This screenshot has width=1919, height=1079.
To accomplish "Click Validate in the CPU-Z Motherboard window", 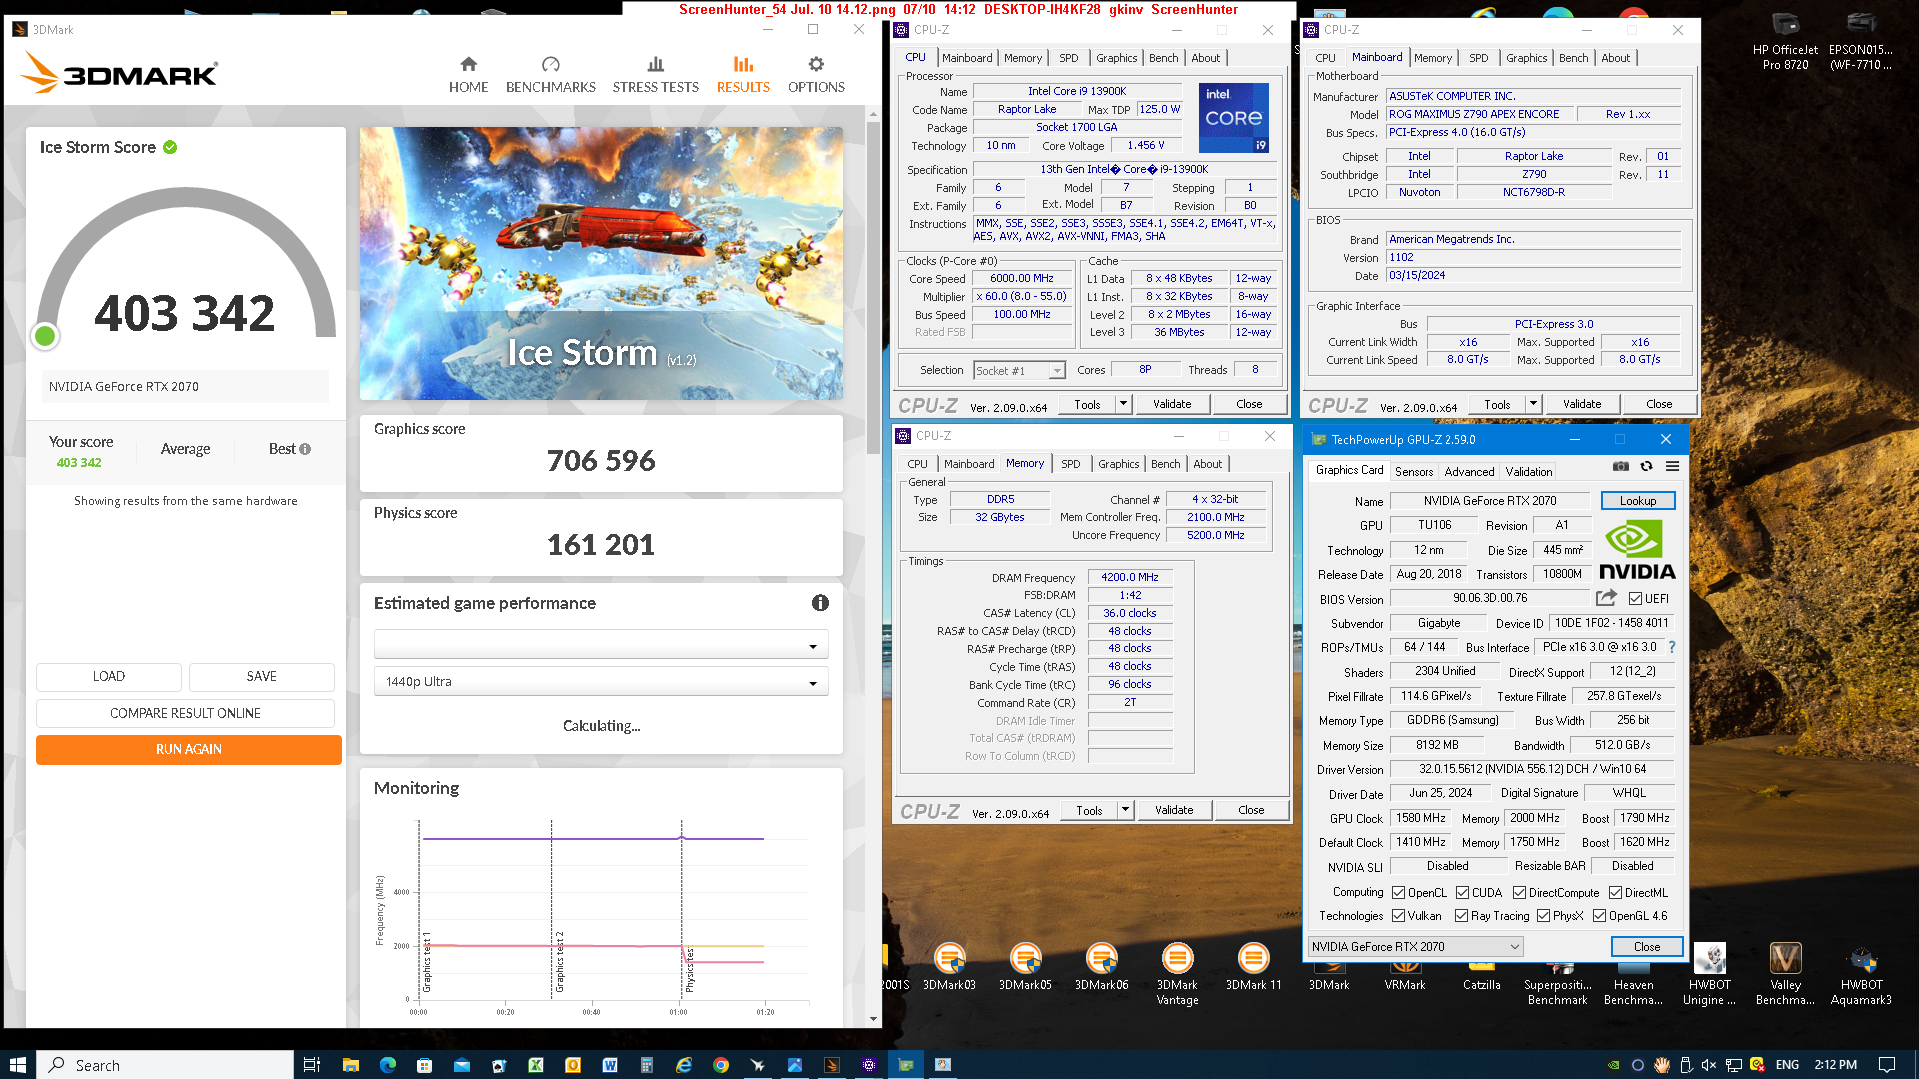I will pyautogui.click(x=1581, y=404).
